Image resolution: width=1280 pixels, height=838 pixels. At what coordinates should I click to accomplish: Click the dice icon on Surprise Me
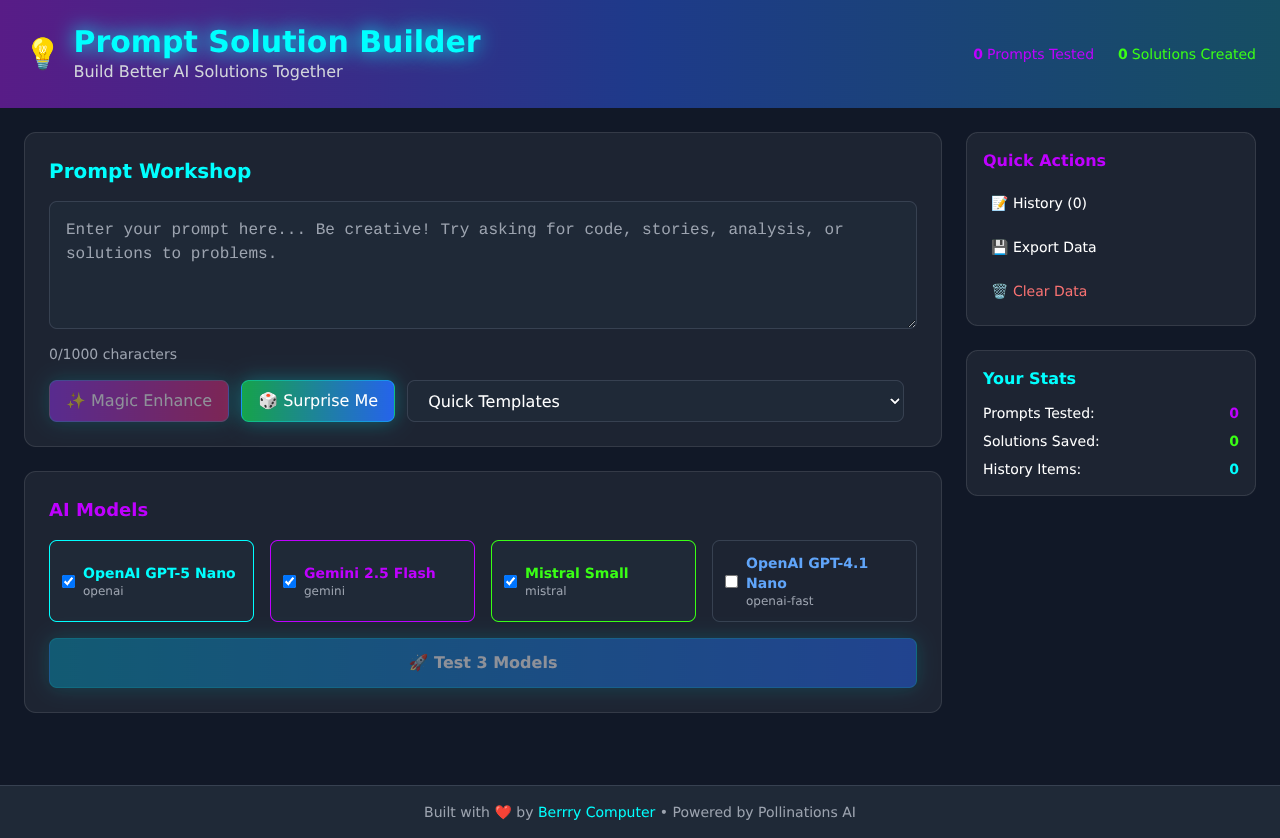pos(266,400)
